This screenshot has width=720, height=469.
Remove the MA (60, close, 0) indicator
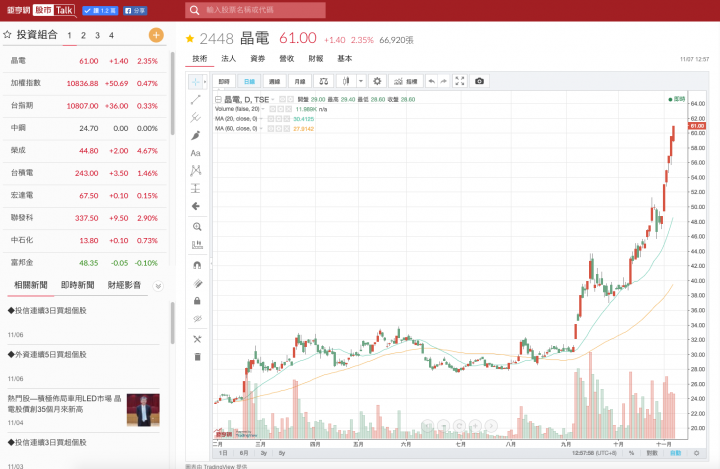pos(287,129)
